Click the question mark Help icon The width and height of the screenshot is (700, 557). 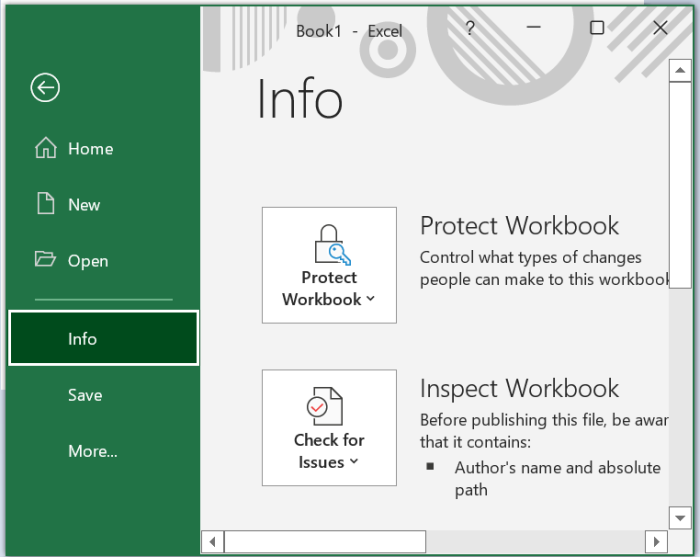[x=470, y=28]
